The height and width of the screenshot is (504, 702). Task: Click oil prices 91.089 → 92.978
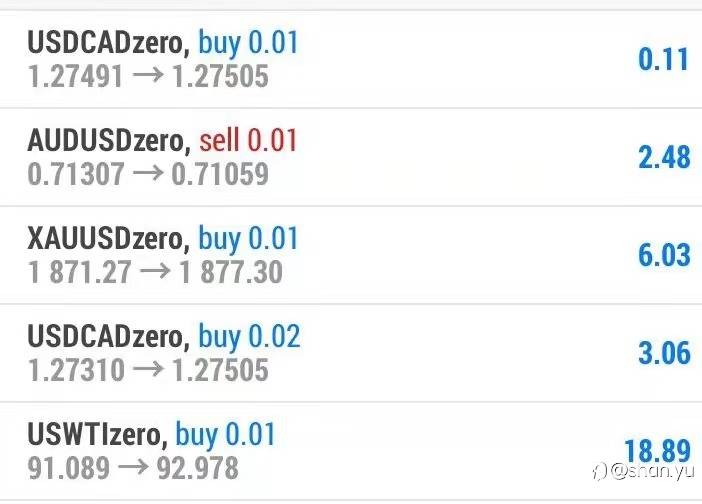coord(133,467)
